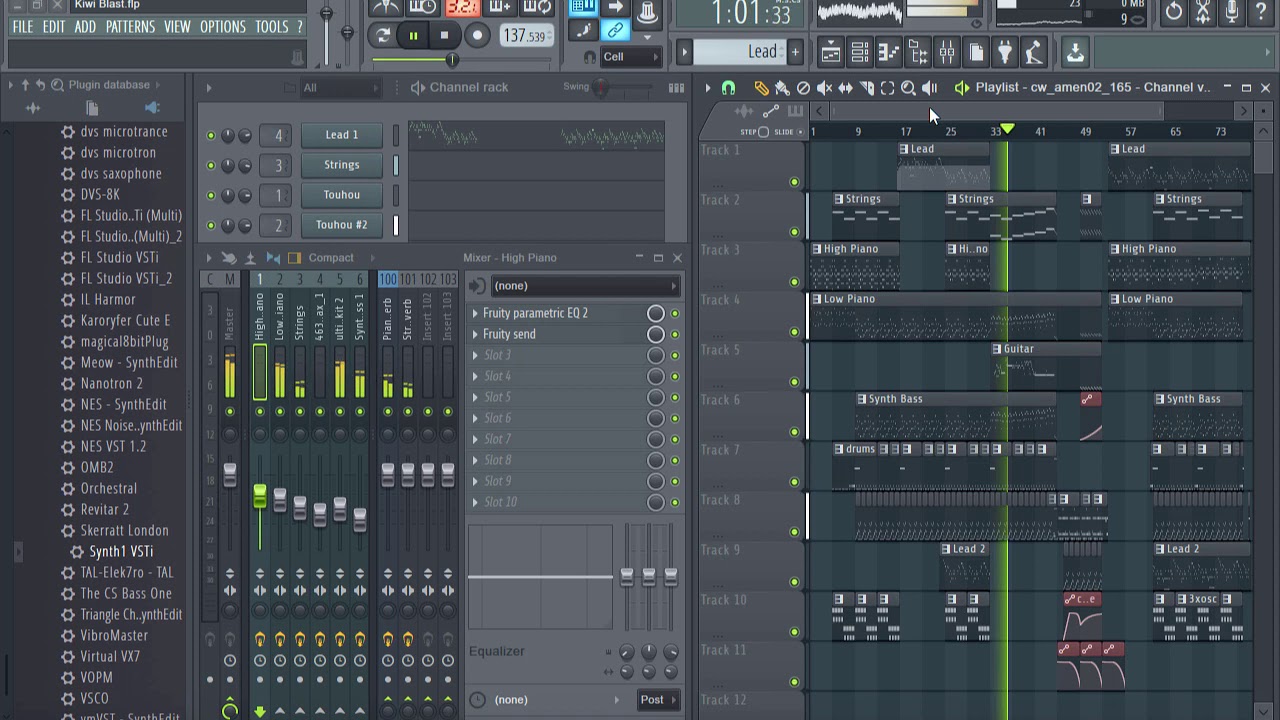Select the Paint brush tool in playlist

(x=782, y=88)
